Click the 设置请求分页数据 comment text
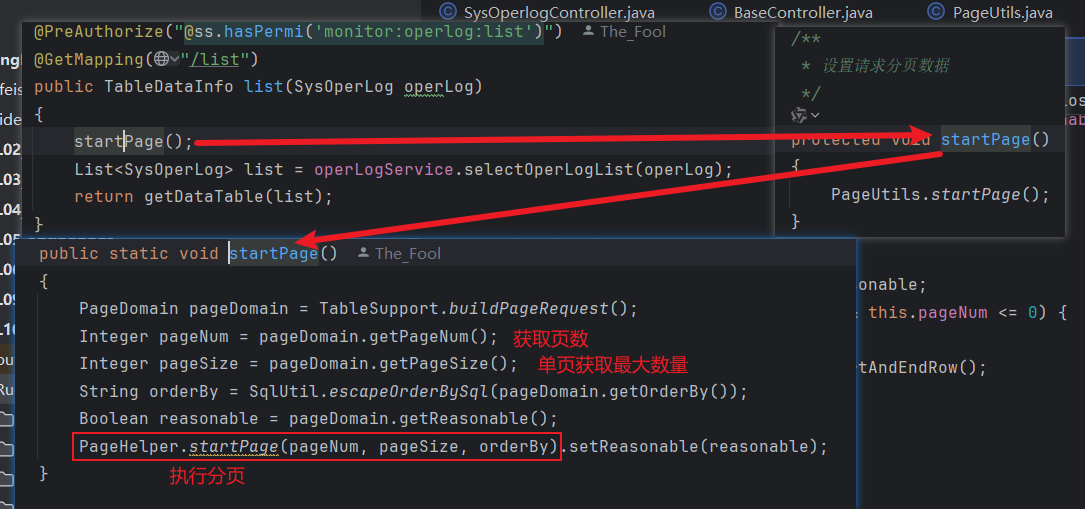The image size is (1085, 509). pos(886,66)
